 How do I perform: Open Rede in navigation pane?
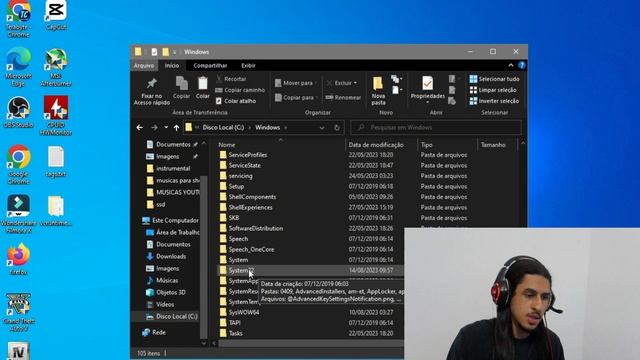154,332
